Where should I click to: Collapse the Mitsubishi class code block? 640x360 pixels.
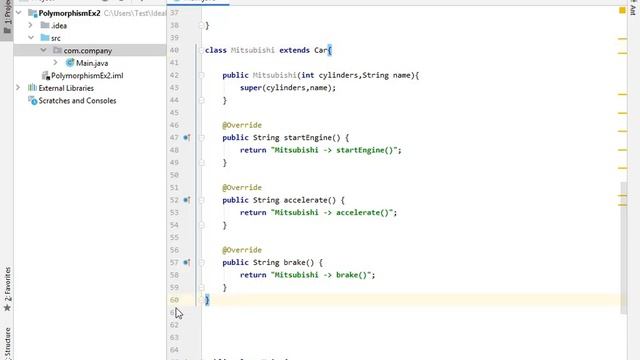coord(201,50)
